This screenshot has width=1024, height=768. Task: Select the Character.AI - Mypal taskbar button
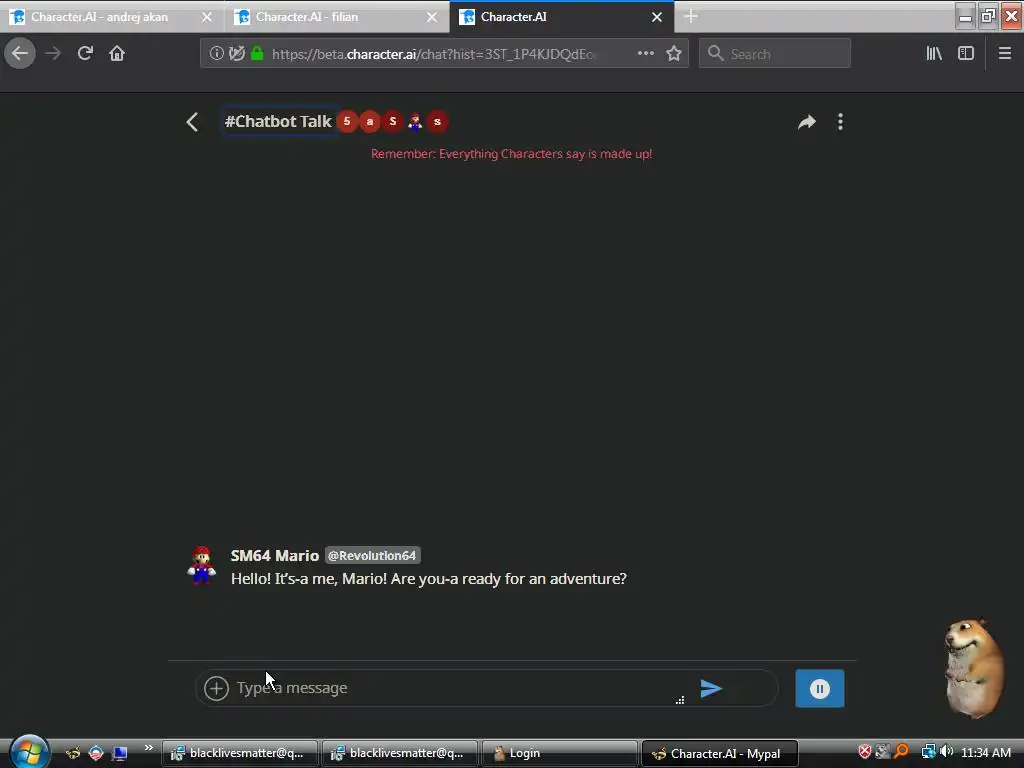coord(720,754)
